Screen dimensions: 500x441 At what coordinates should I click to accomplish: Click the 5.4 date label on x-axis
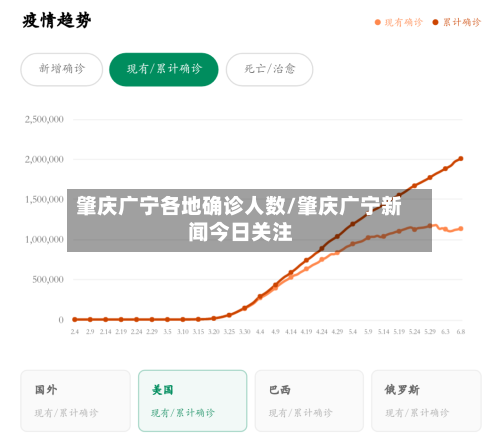coord(353,332)
